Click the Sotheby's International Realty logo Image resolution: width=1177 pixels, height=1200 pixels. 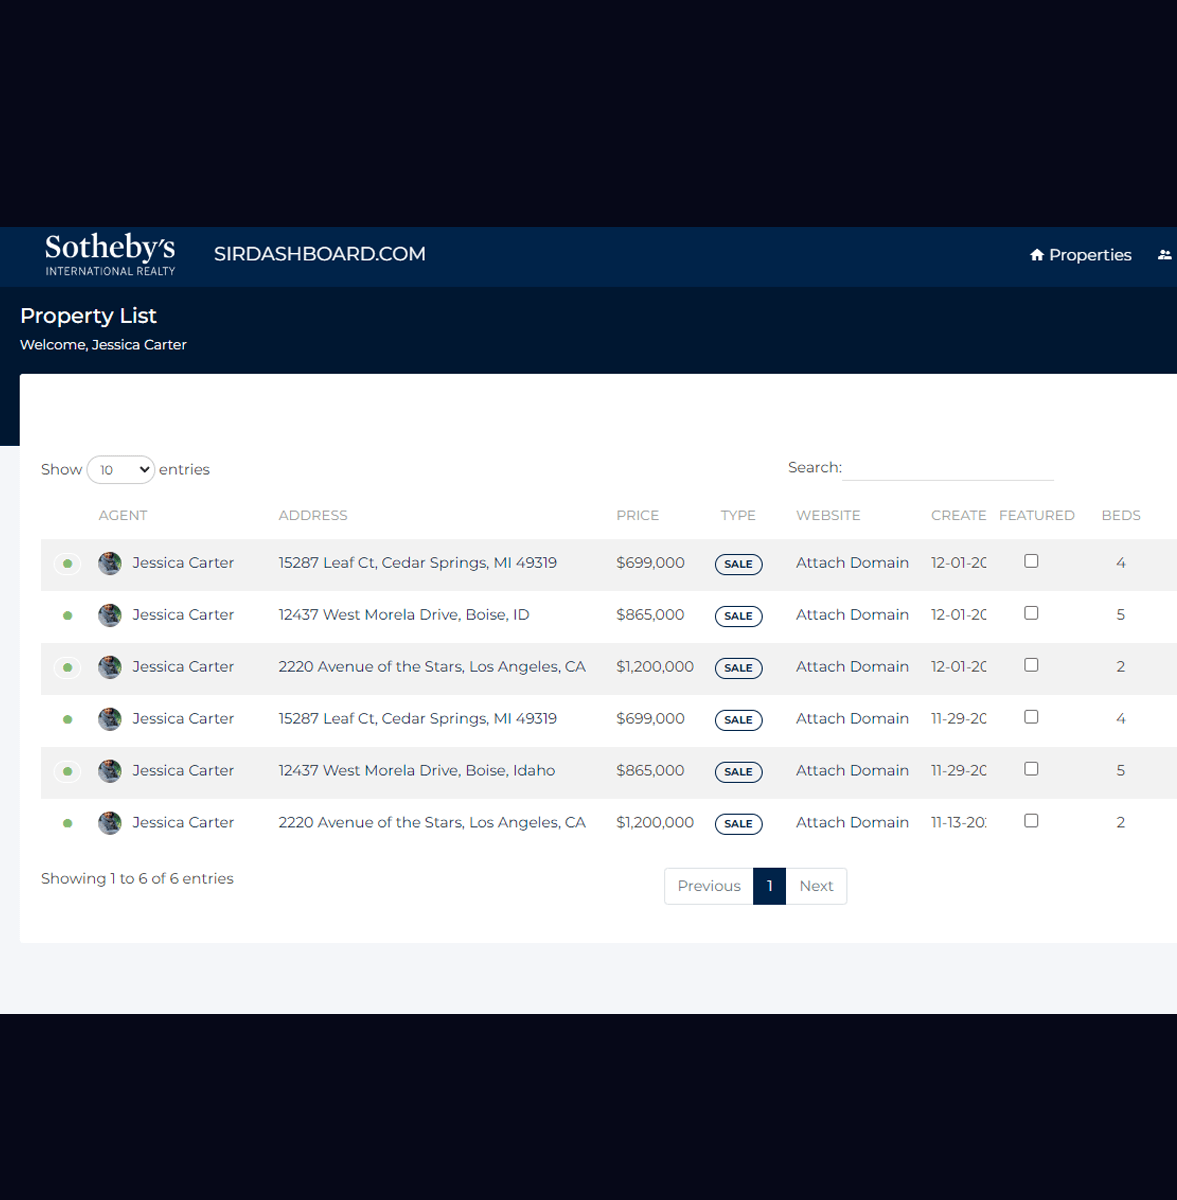(x=110, y=255)
